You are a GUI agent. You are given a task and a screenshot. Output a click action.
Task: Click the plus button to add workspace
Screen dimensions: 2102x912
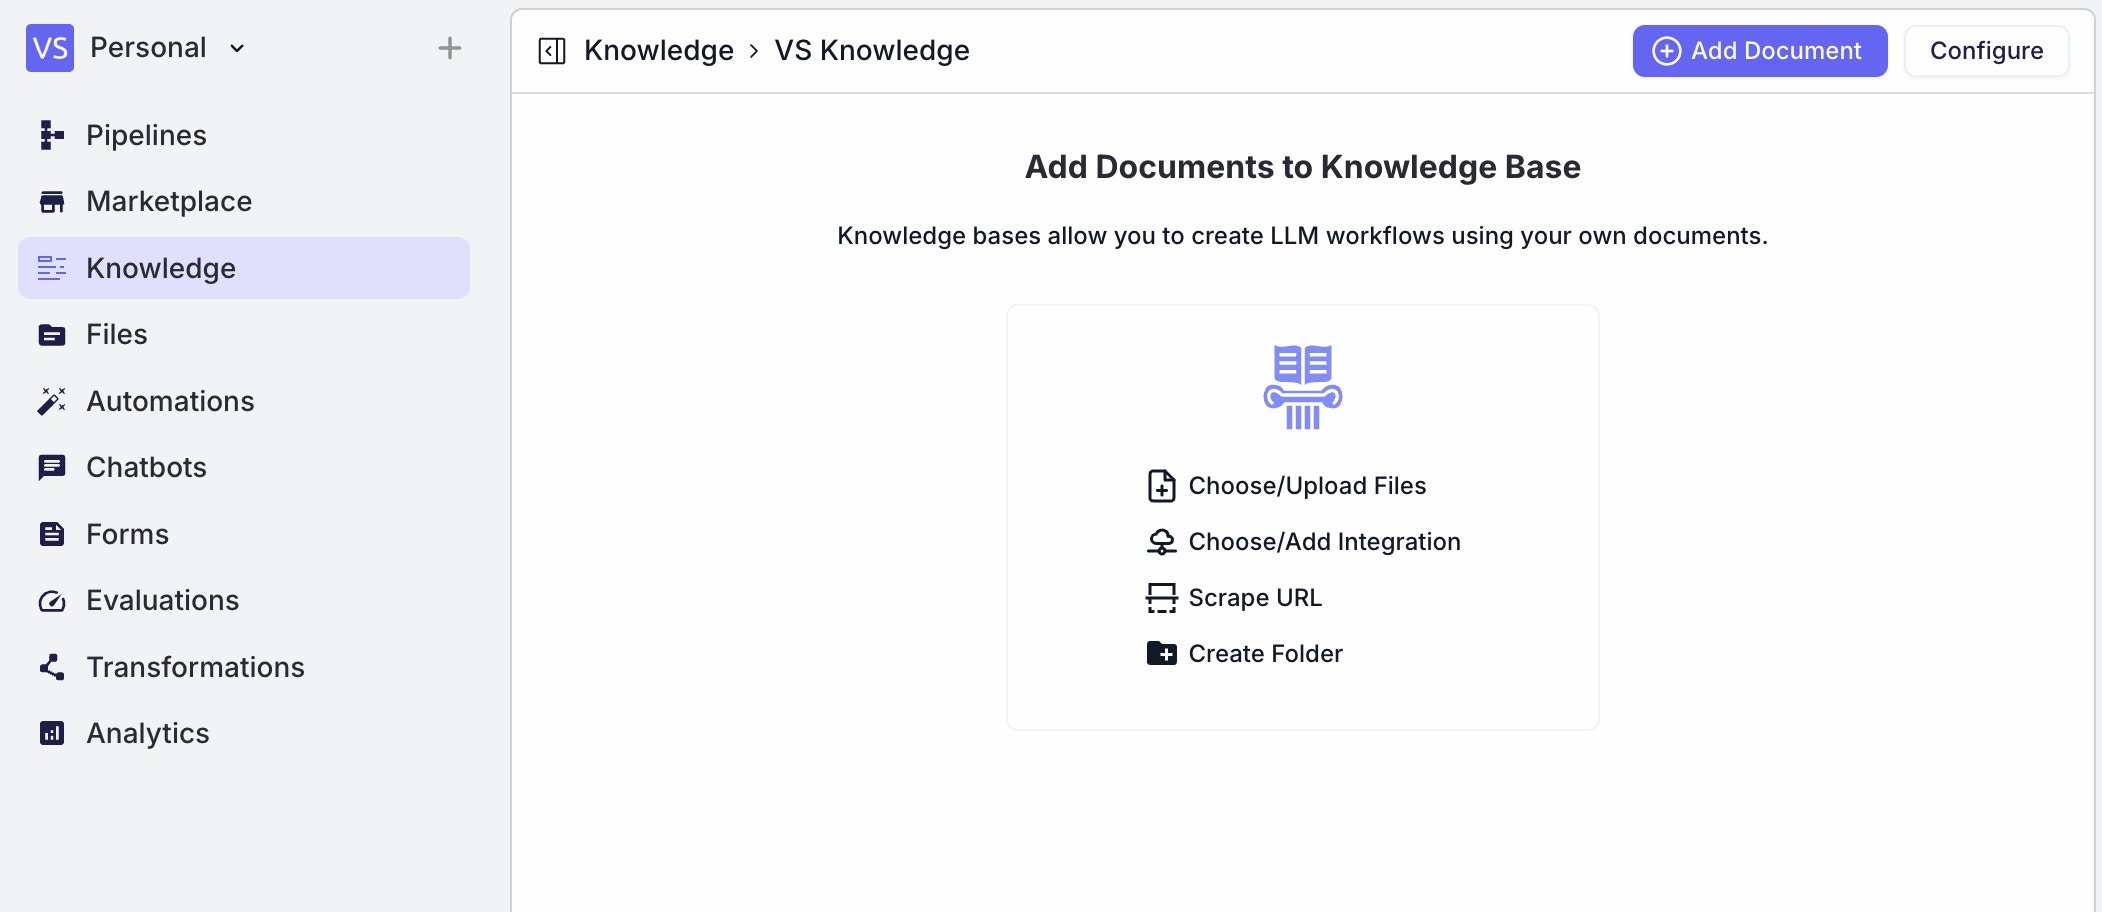point(451,47)
